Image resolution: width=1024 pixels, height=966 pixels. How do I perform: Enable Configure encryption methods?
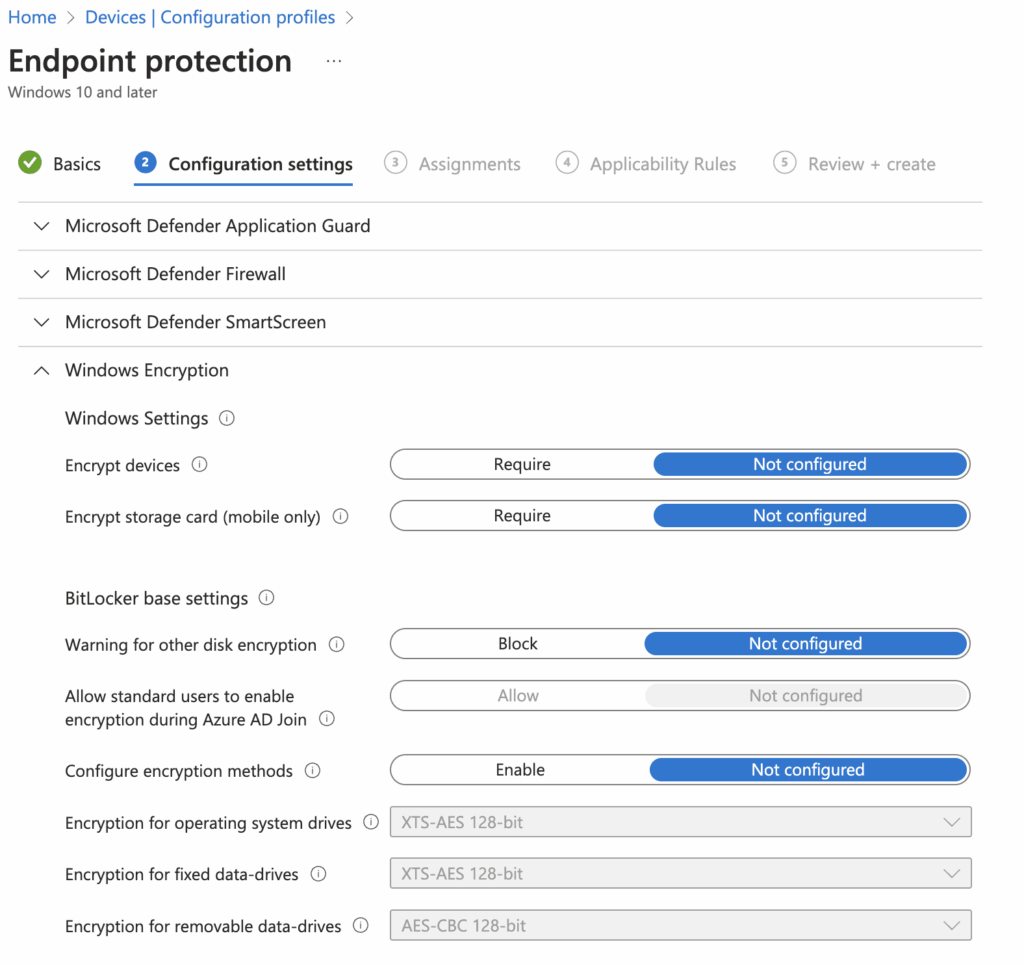[520, 769]
